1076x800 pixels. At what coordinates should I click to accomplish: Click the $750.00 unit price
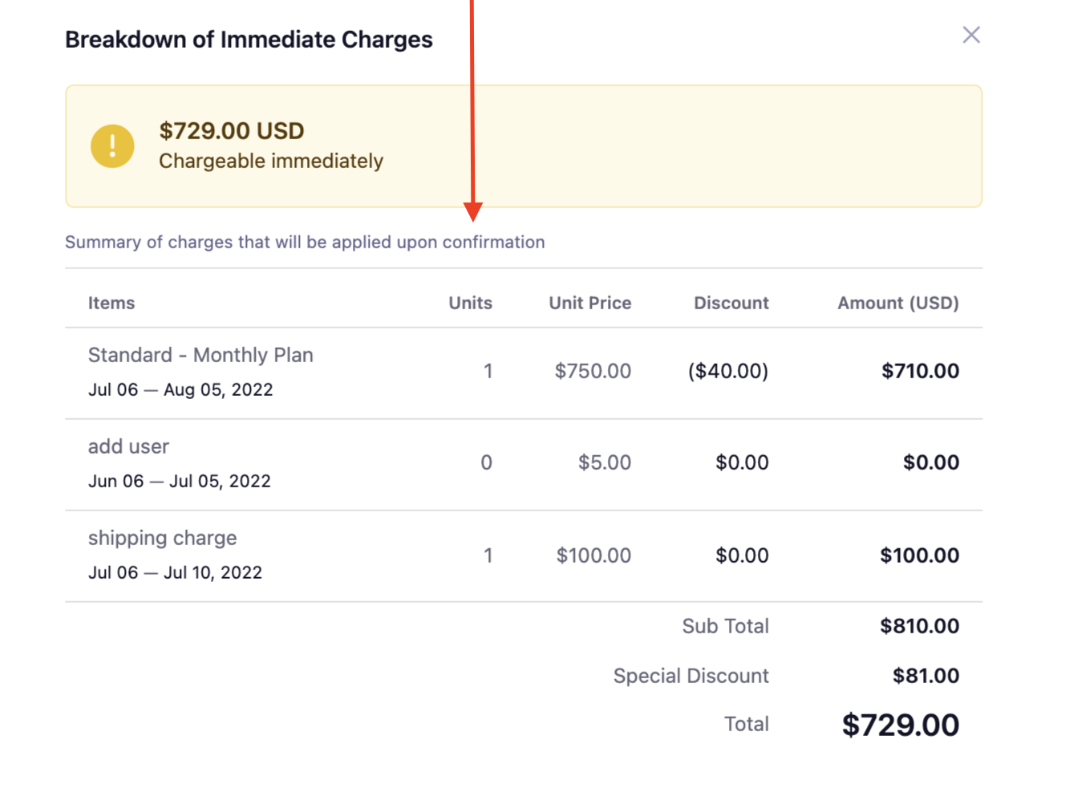593,371
